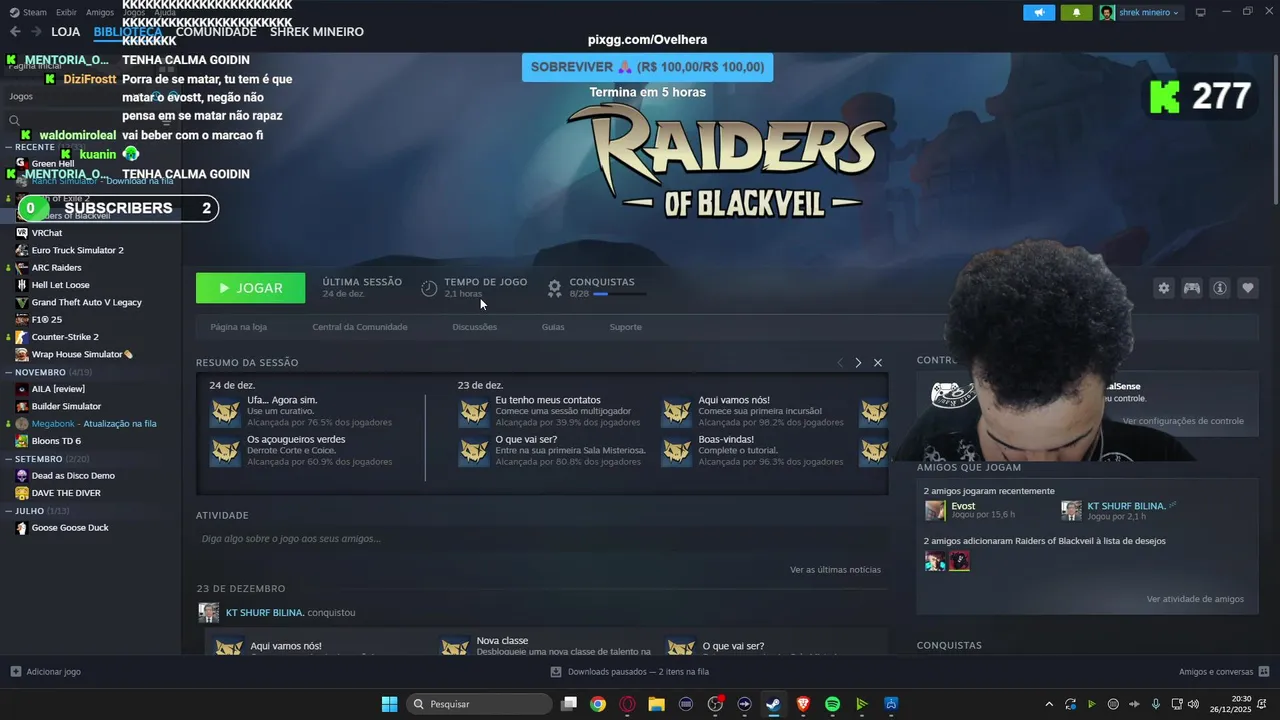1280x720 pixels.
Task: Click the Windows taskbar search box
Action: point(480,704)
